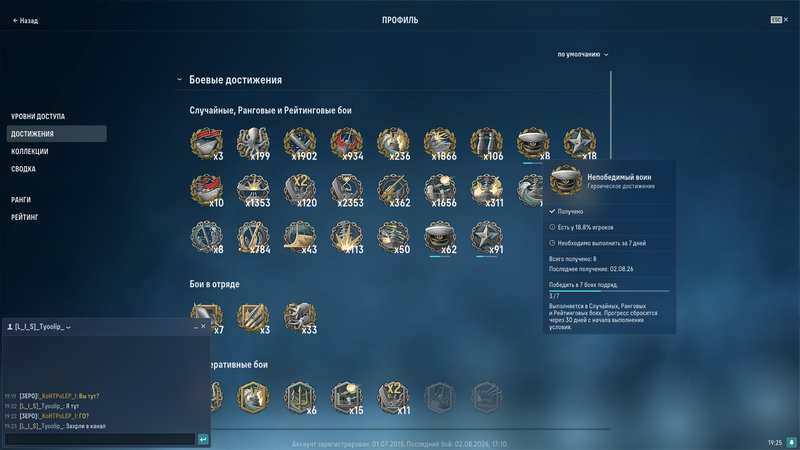Screen dimensions: 800x450
Task: Select the trident cooperative badge x6
Action: coord(300,398)
